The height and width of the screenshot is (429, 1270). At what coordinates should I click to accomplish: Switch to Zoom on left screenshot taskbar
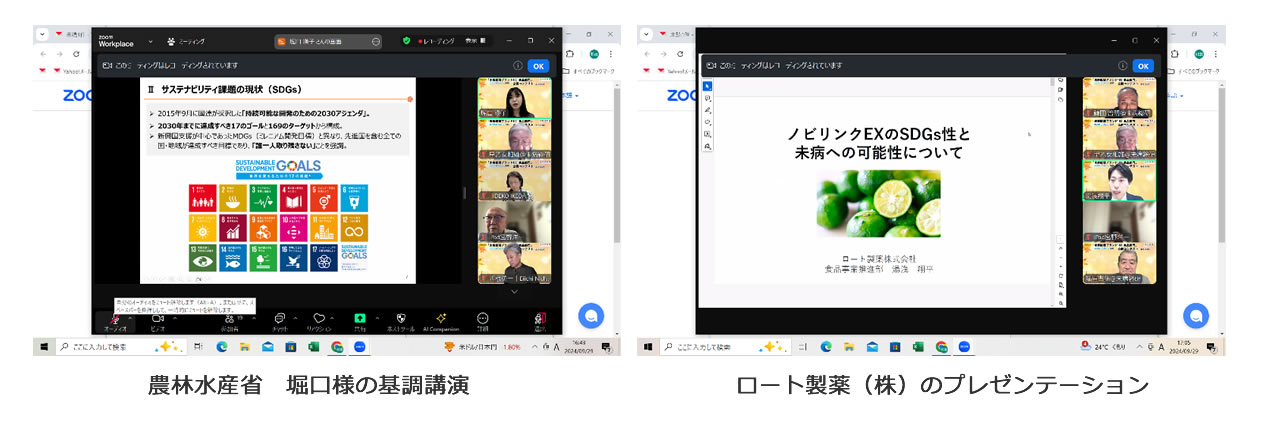[x=360, y=347]
